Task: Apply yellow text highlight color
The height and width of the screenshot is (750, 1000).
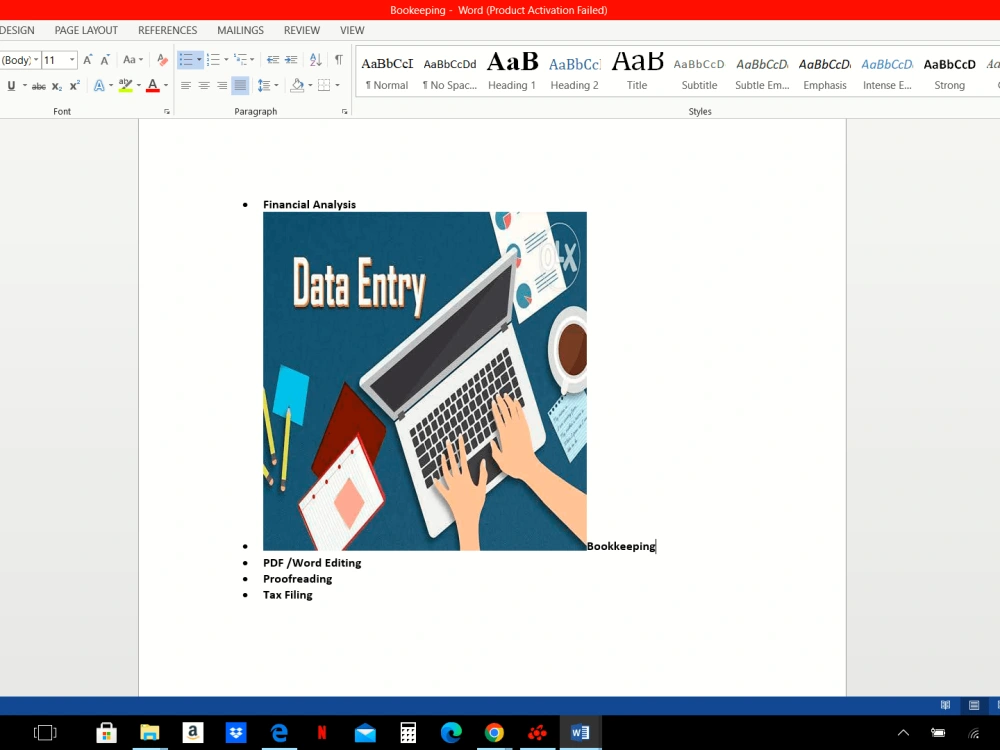Action: [126, 85]
